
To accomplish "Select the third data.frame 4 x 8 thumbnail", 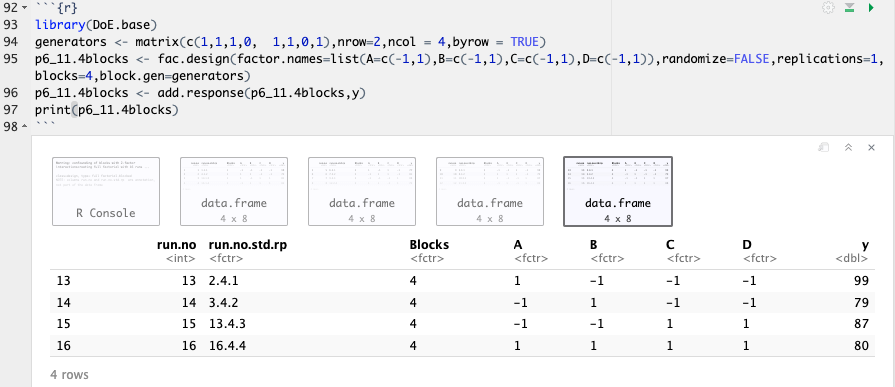I will 490,192.
